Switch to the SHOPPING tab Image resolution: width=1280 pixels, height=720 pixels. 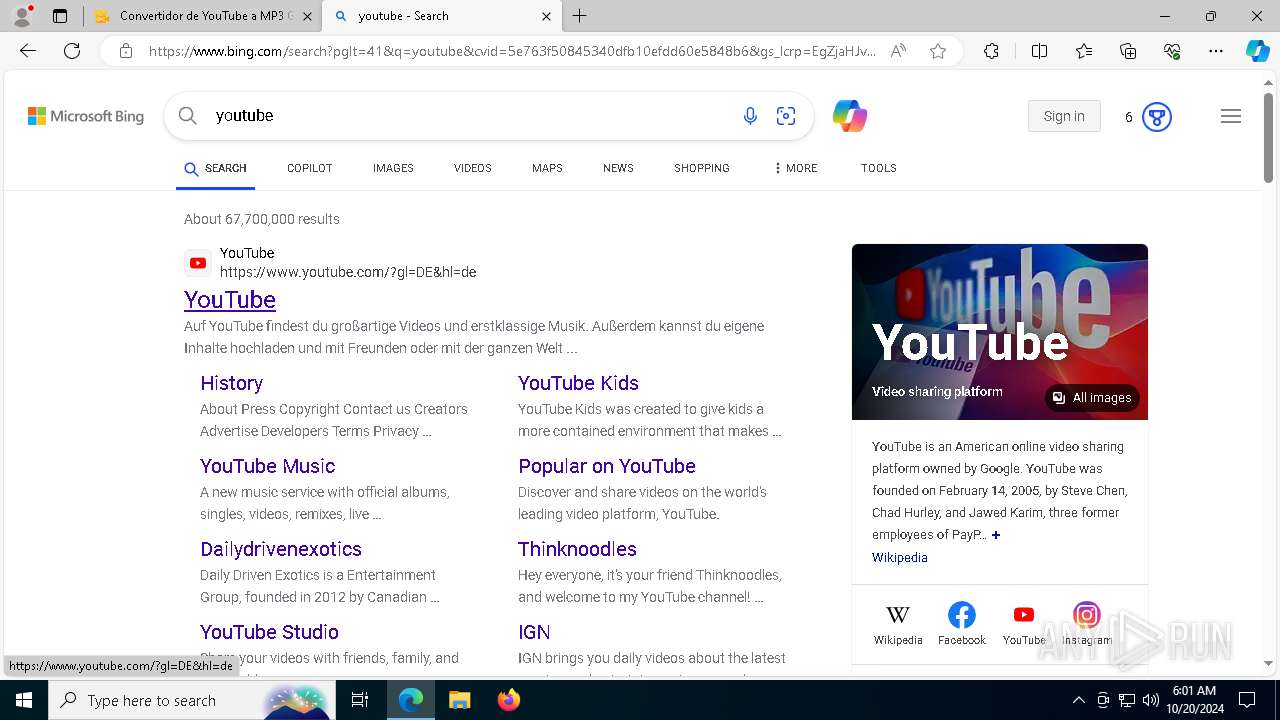point(702,168)
